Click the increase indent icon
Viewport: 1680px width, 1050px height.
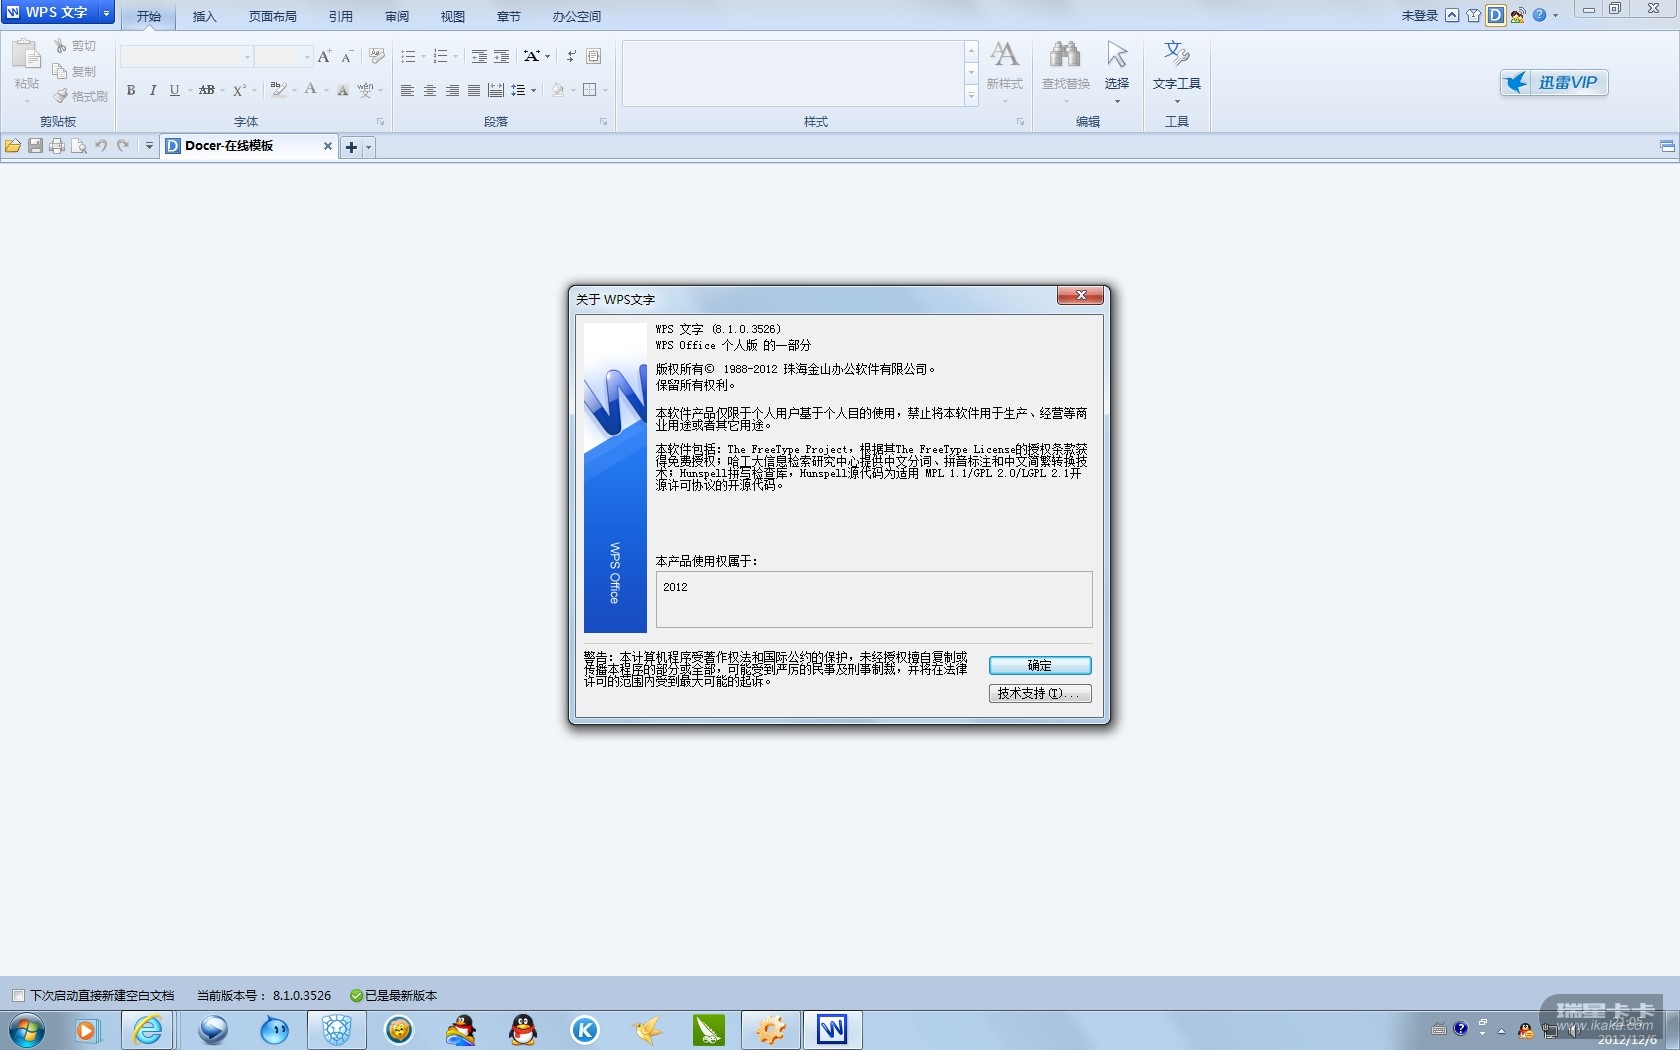pos(502,57)
